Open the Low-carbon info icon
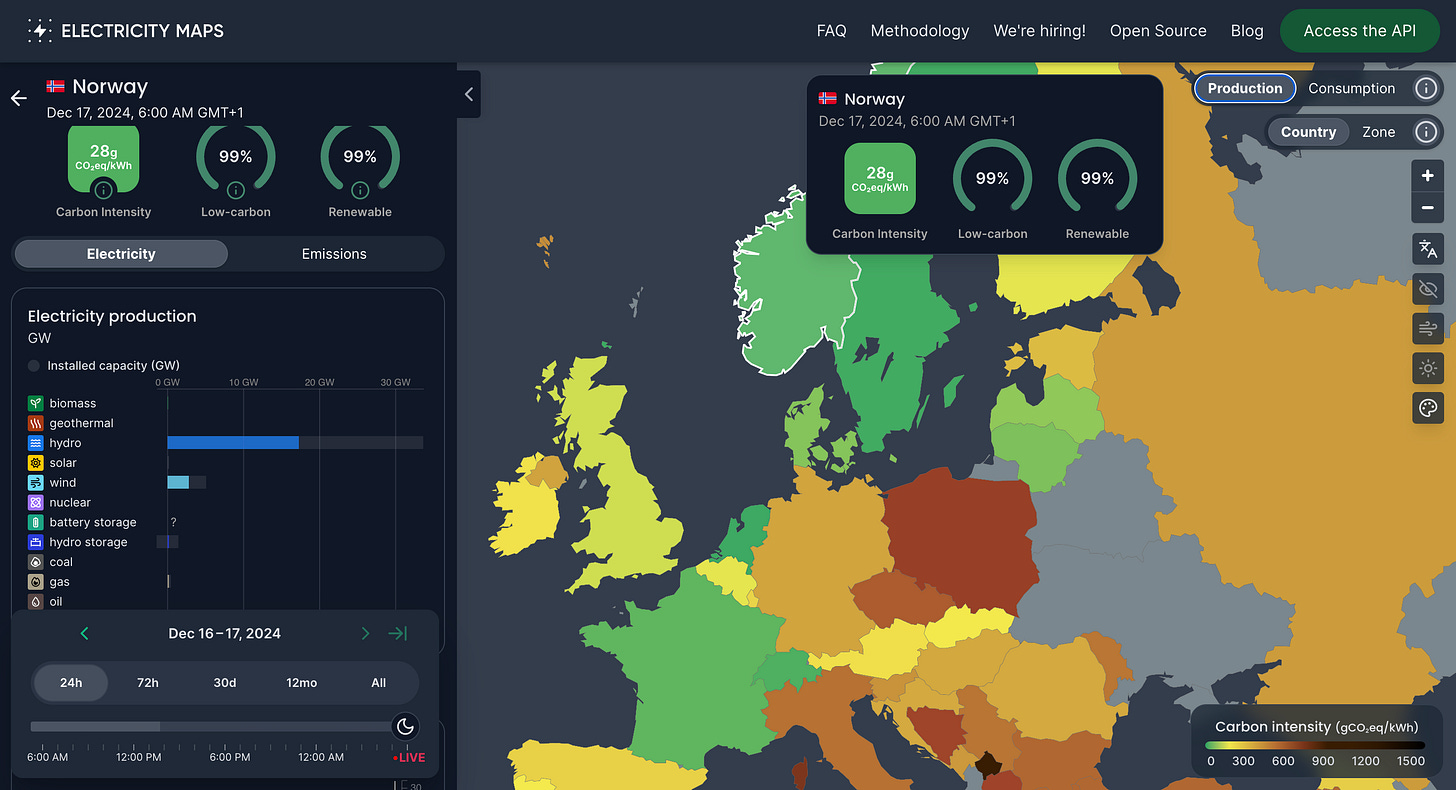Screen dimensions: 1456x790 click(235, 189)
